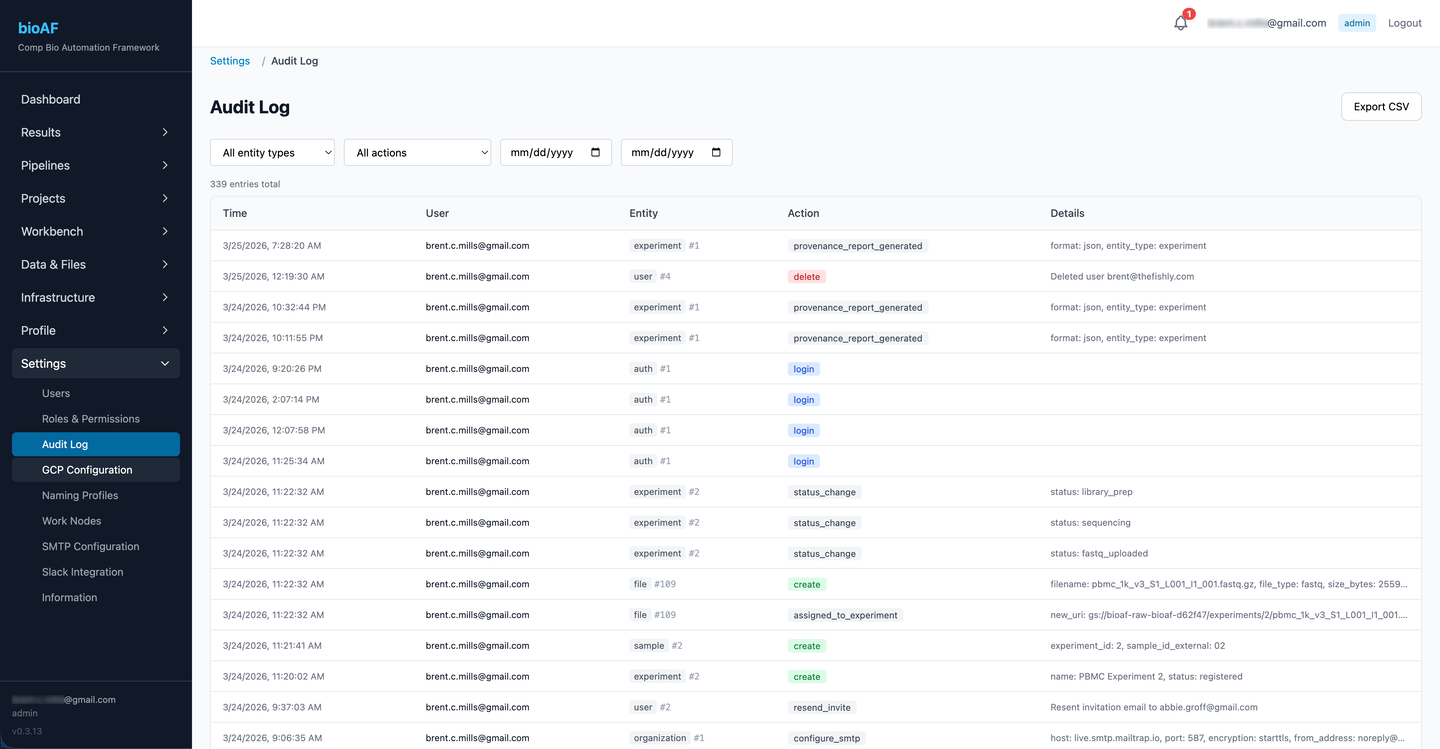1440x749 pixels.
Task: Open Naming Profiles page
Action: click(96, 495)
